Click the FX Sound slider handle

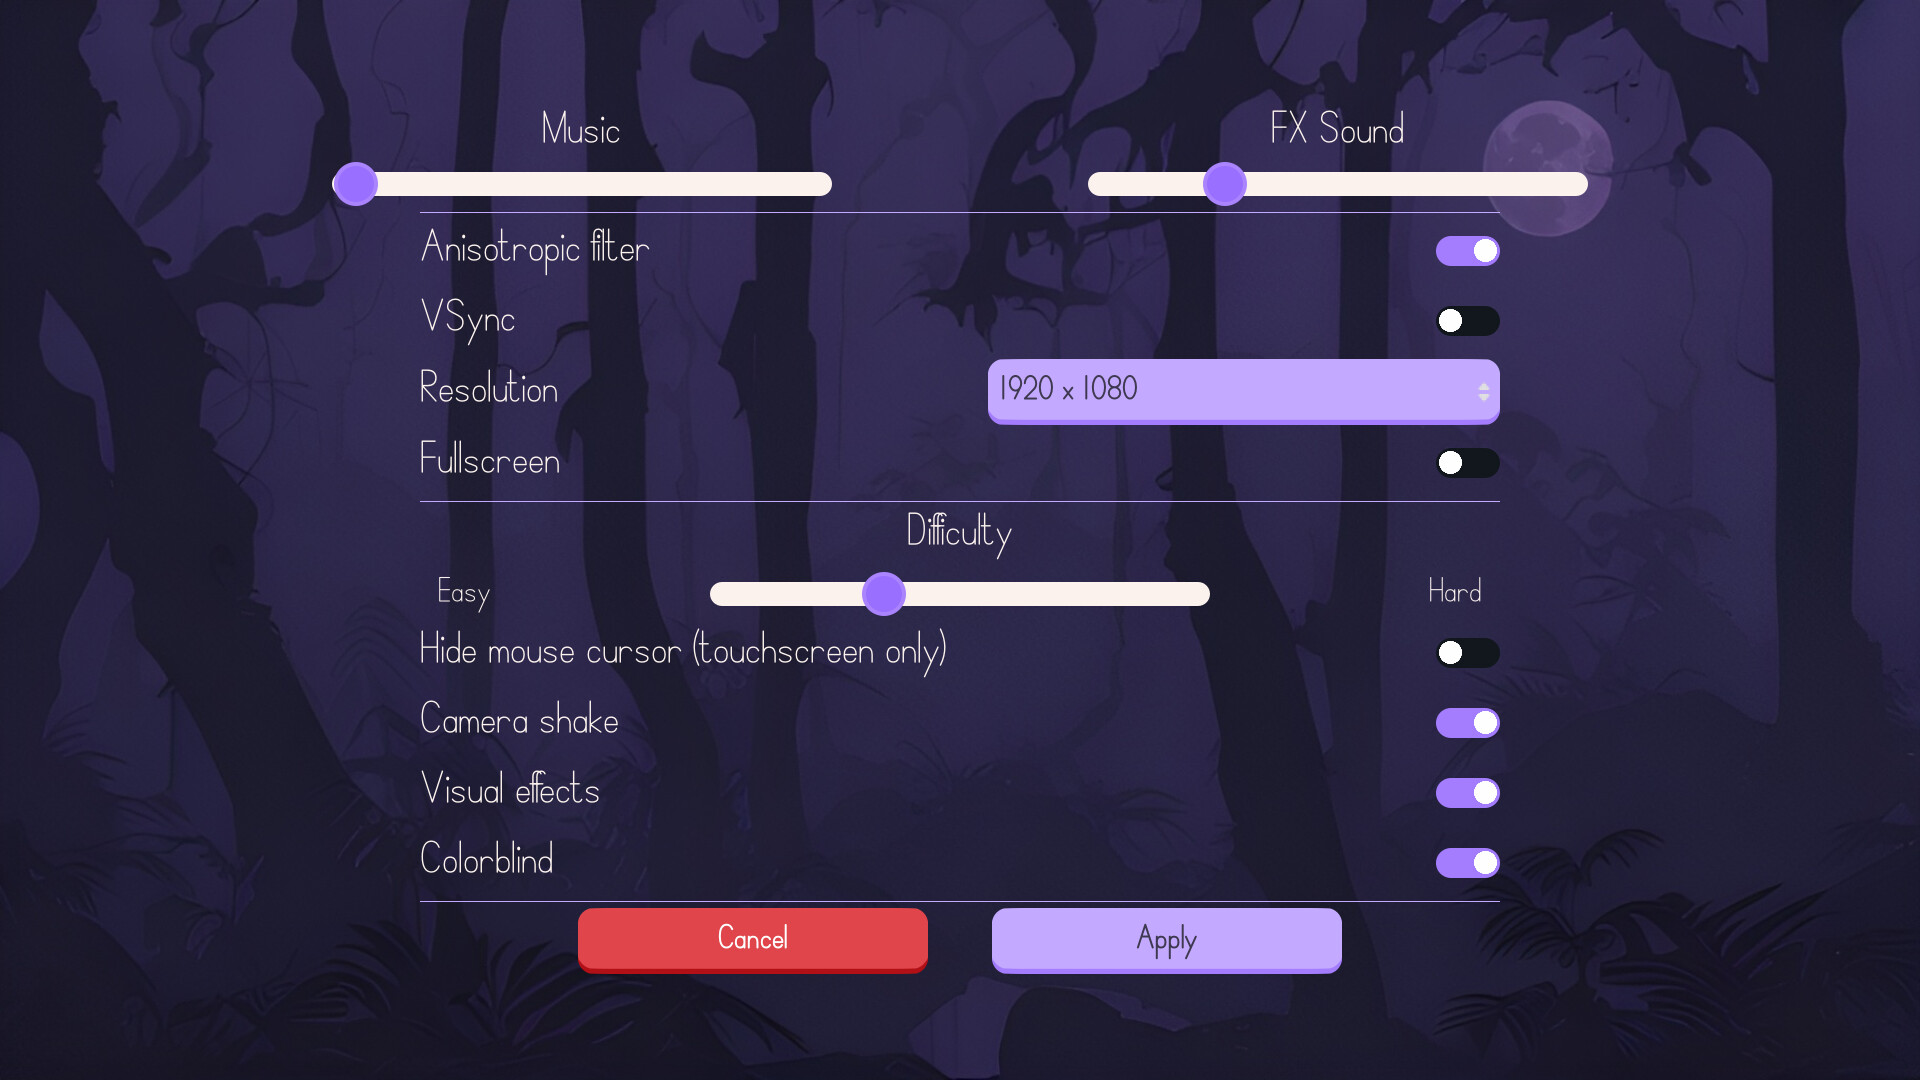coord(1224,183)
